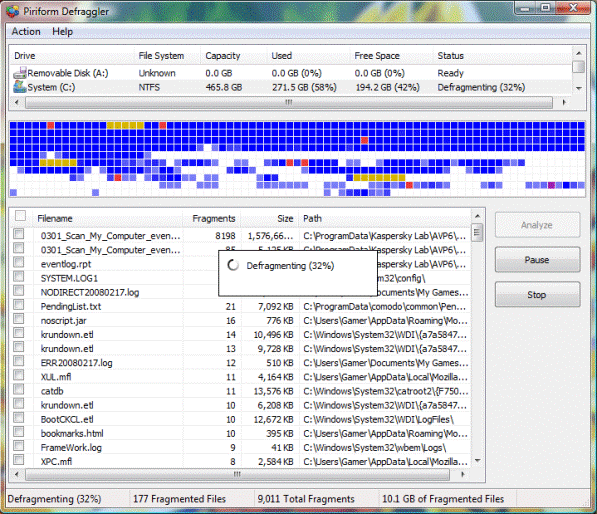Check the box for eventlog.rpt

tap(19, 262)
